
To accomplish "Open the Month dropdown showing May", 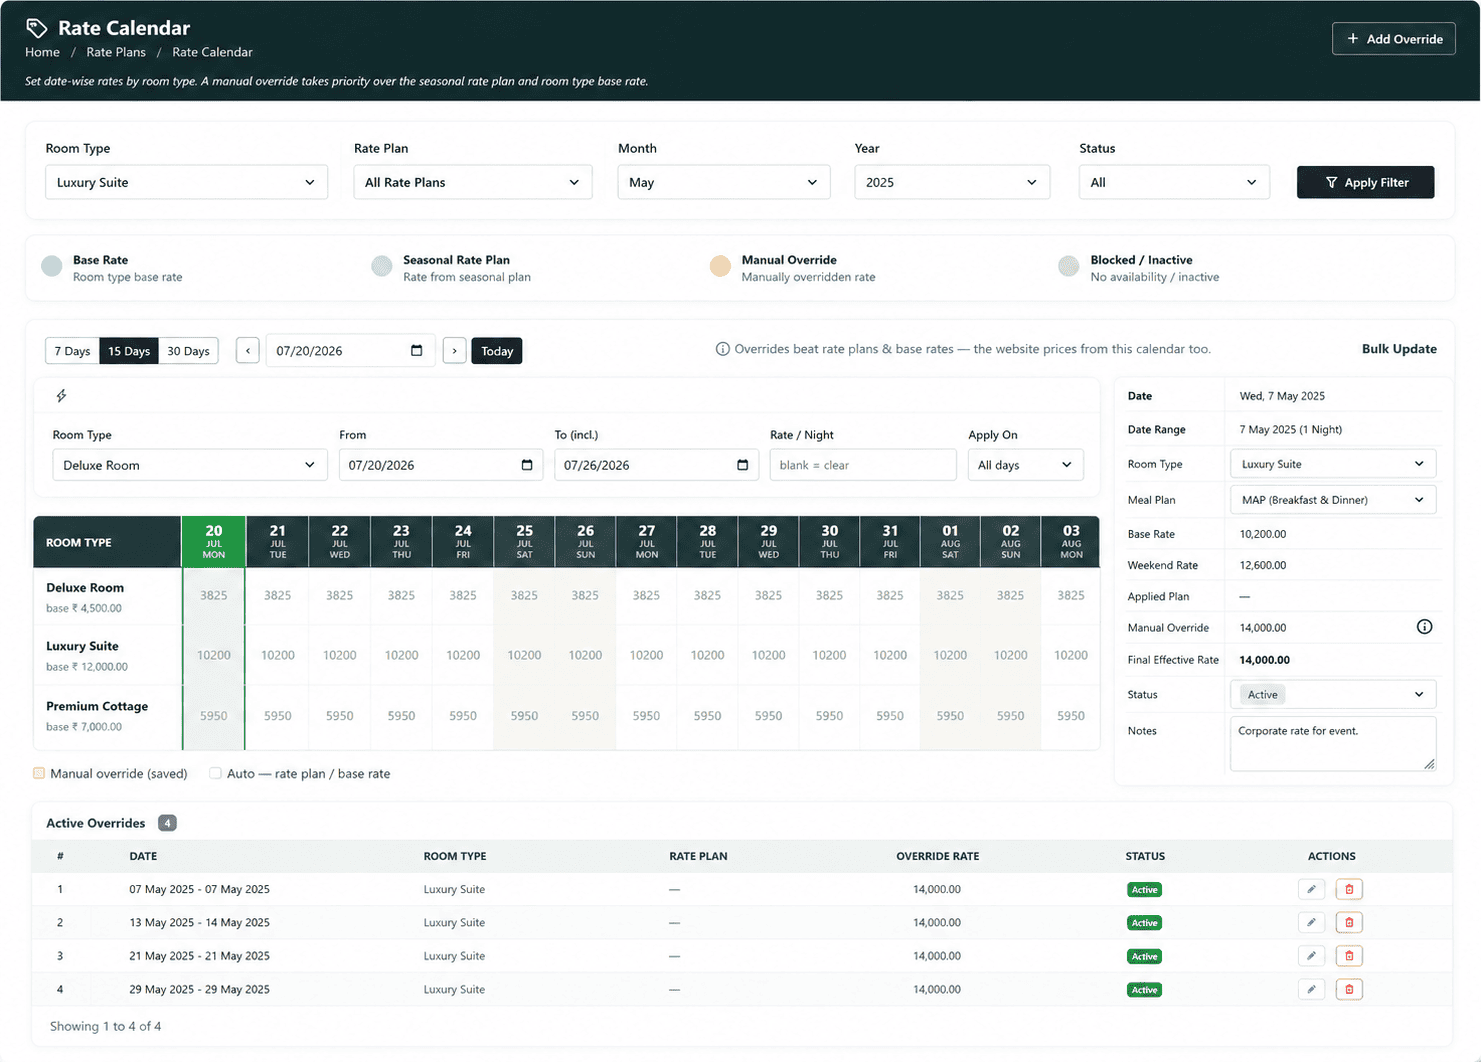I will (x=724, y=182).
